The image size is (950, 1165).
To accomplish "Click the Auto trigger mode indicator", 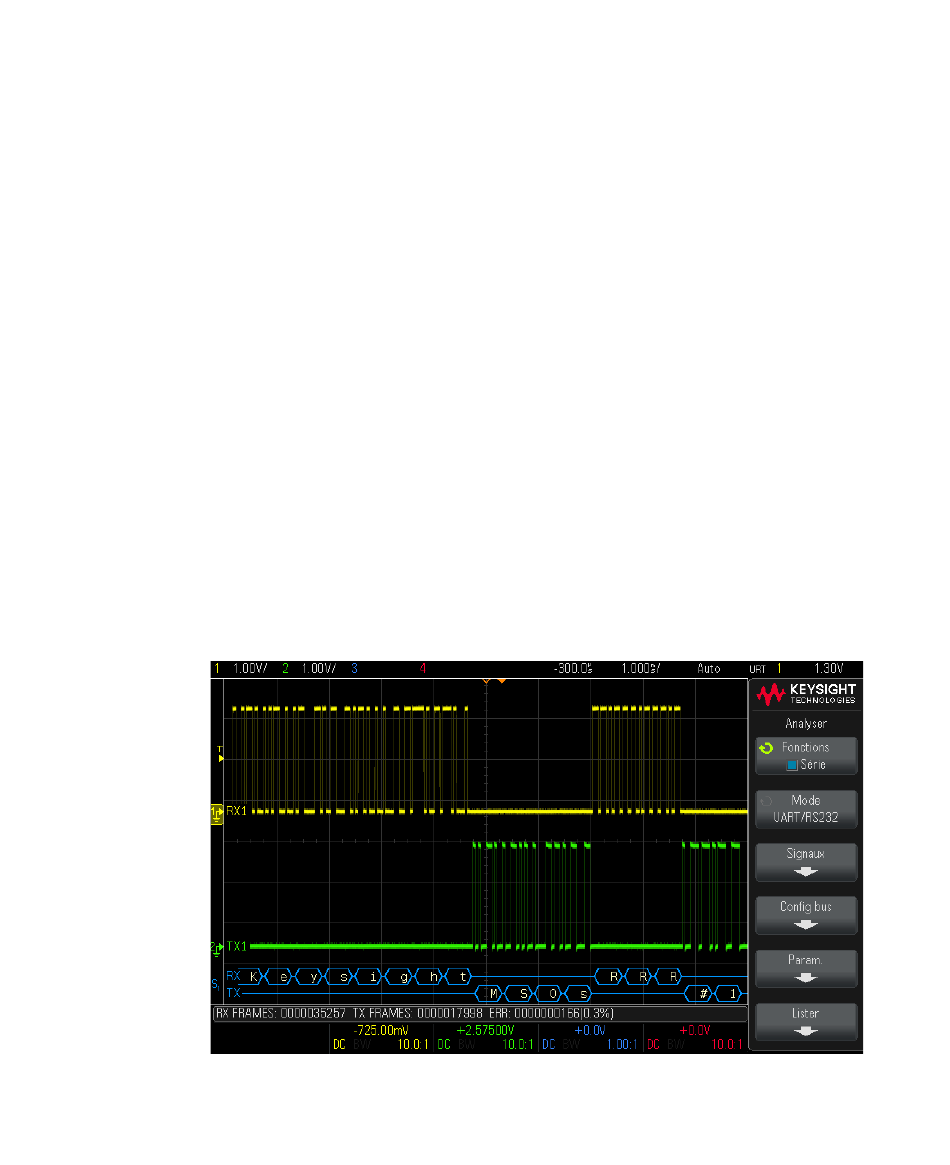I will [709, 668].
